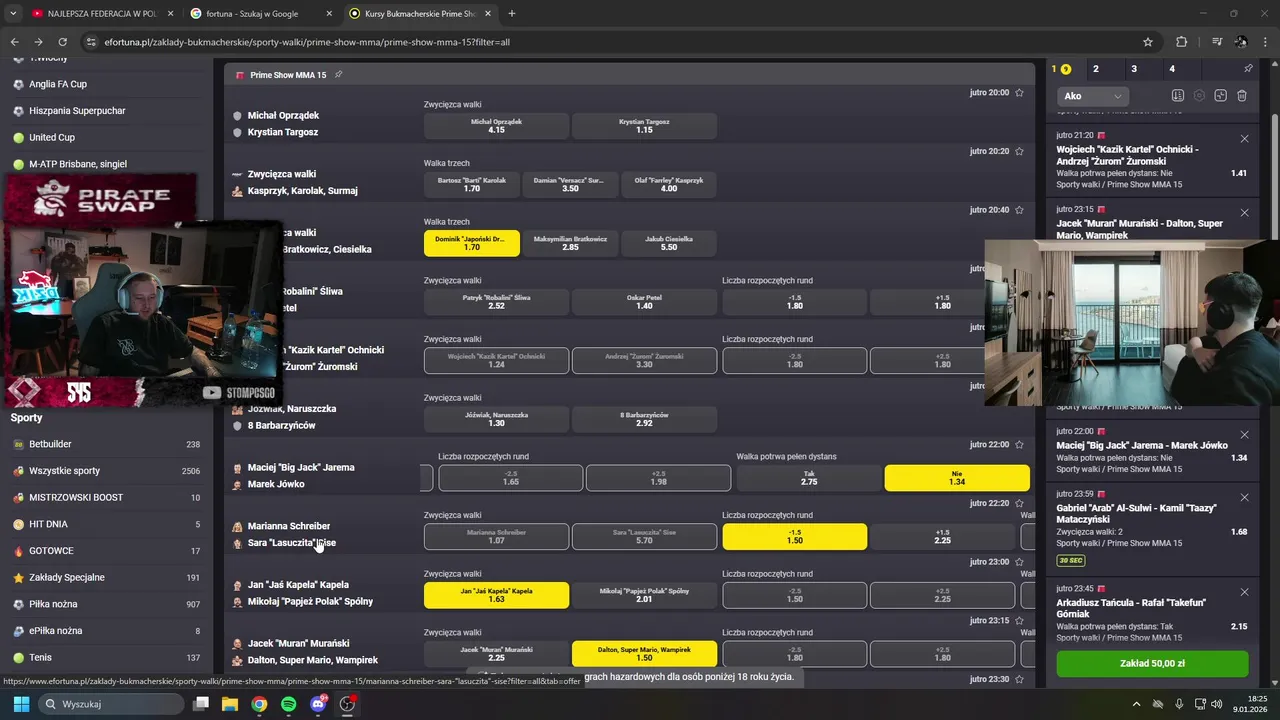Open Marianna Schreiber vs Sara Sise match
This screenshot has width=1280, height=720.
[291, 534]
